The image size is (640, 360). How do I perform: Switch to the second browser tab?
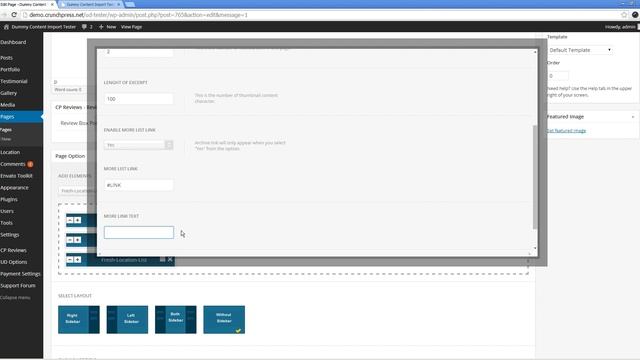coord(91,4)
